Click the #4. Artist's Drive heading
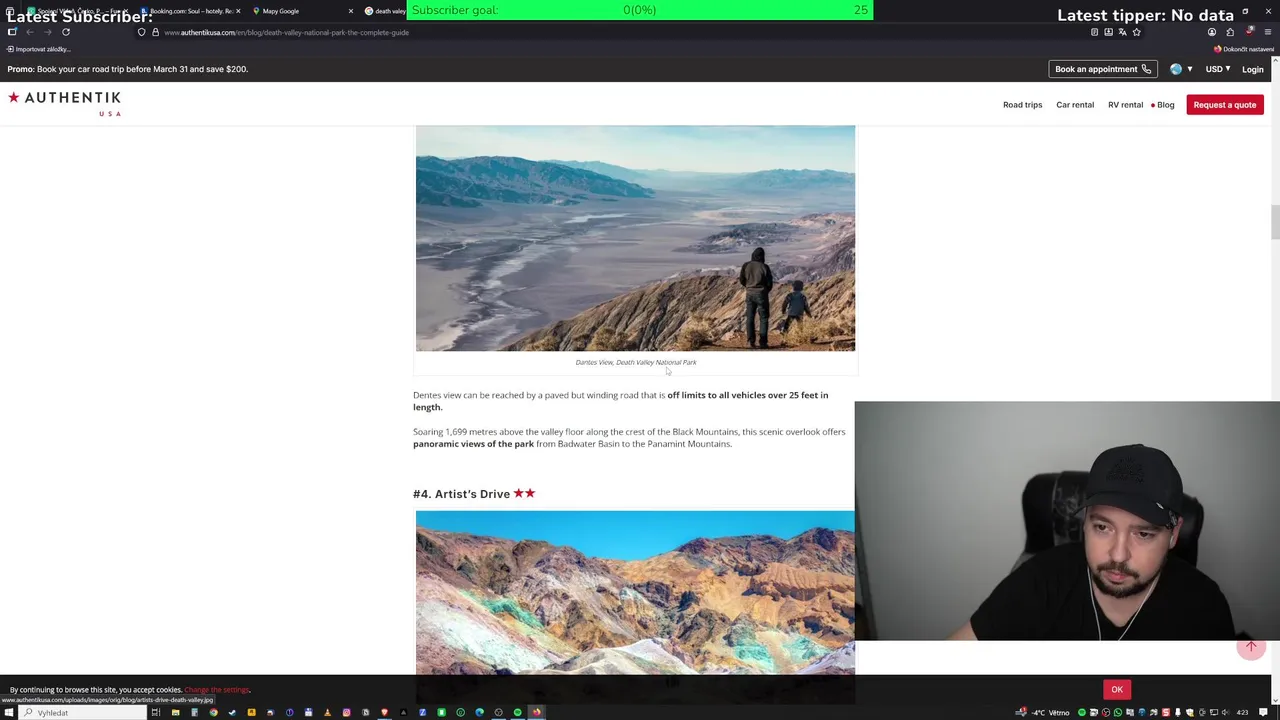The height and width of the screenshot is (720, 1280). 474,494
